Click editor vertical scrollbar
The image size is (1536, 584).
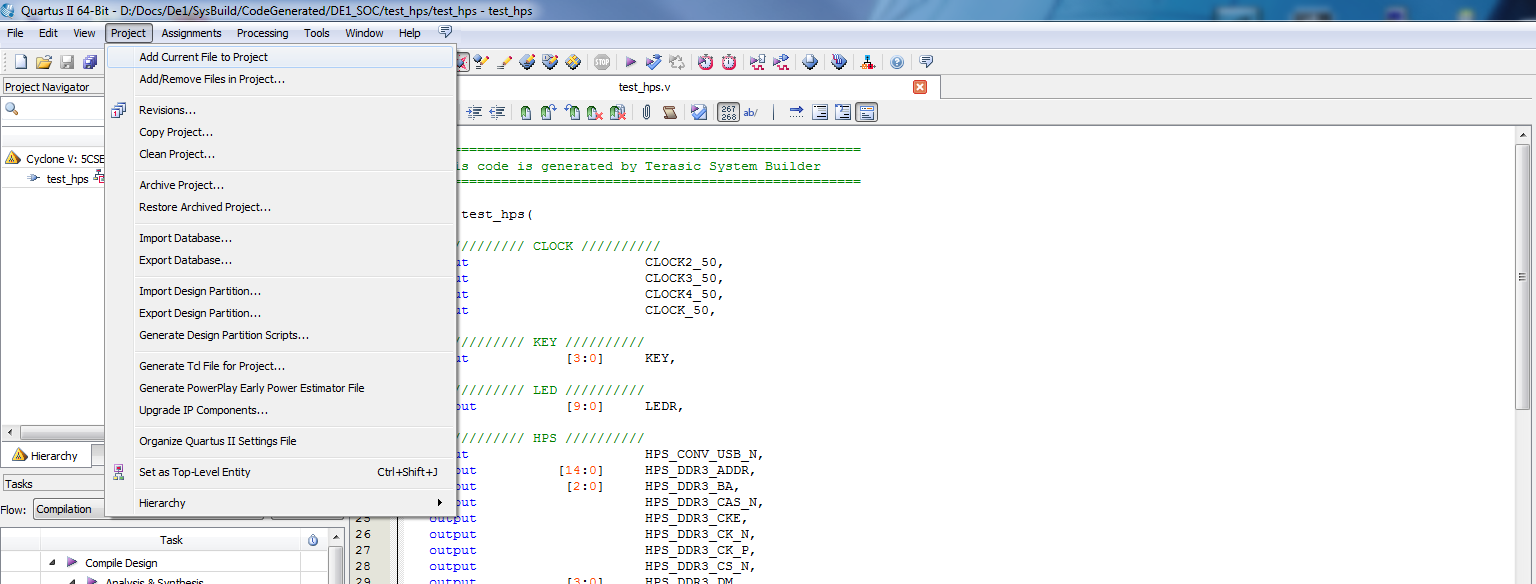point(1522,275)
